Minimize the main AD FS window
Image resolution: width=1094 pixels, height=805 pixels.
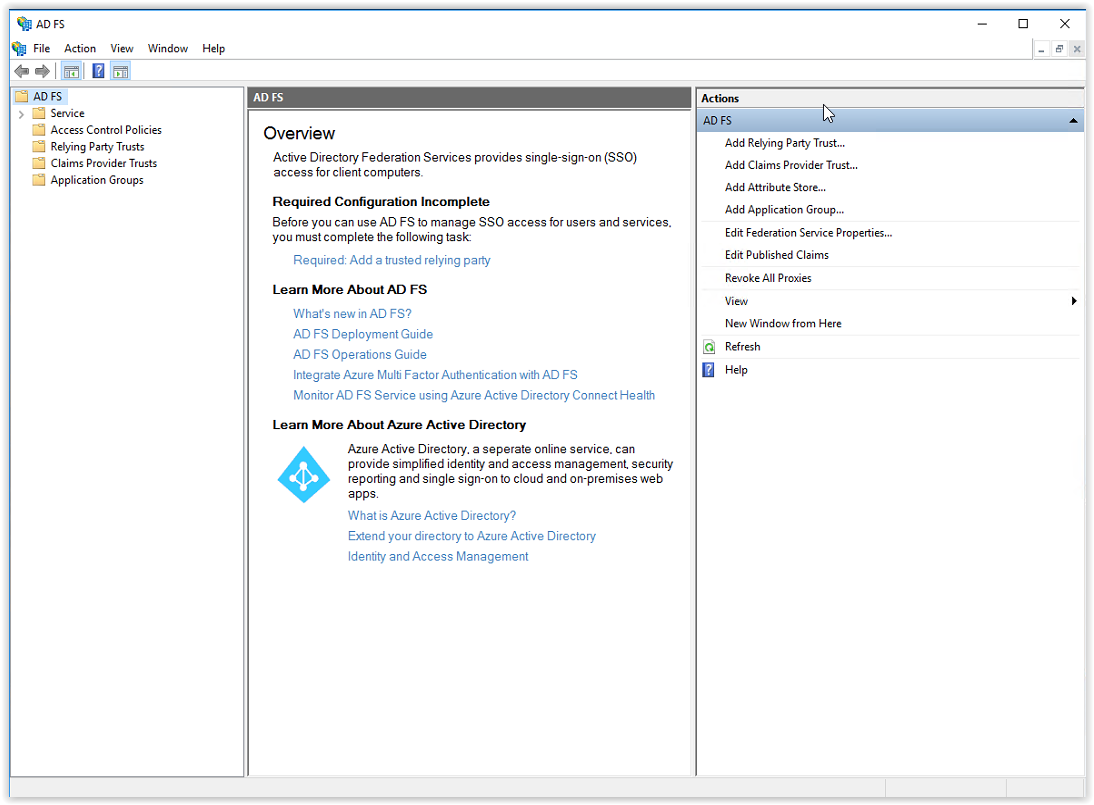[982, 24]
